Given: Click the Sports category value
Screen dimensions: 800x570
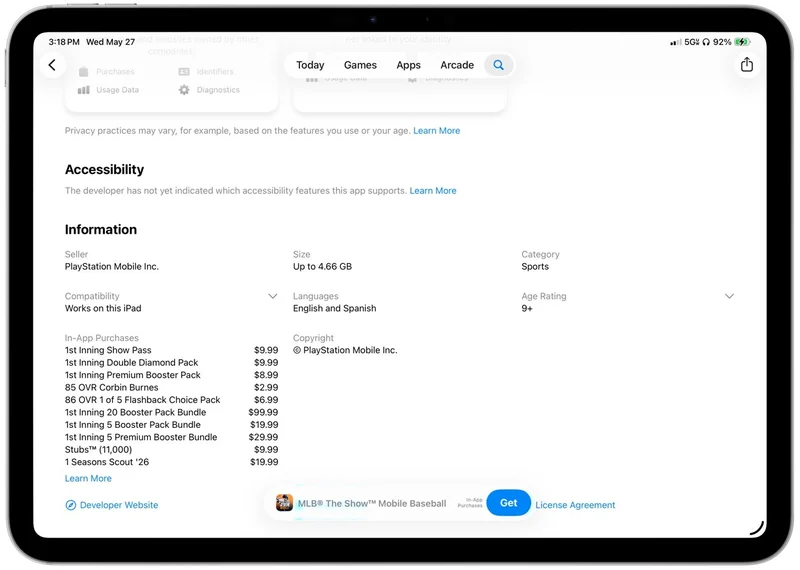Looking at the screenshot, I should (x=535, y=266).
